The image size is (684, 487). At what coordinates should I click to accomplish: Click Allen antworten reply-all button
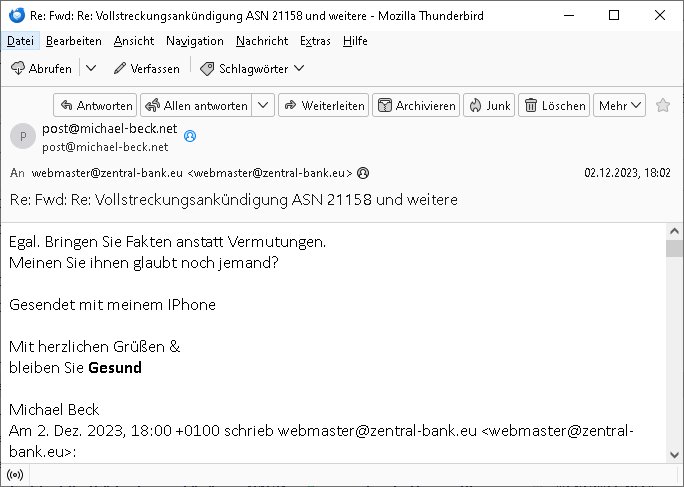coord(196,105)
